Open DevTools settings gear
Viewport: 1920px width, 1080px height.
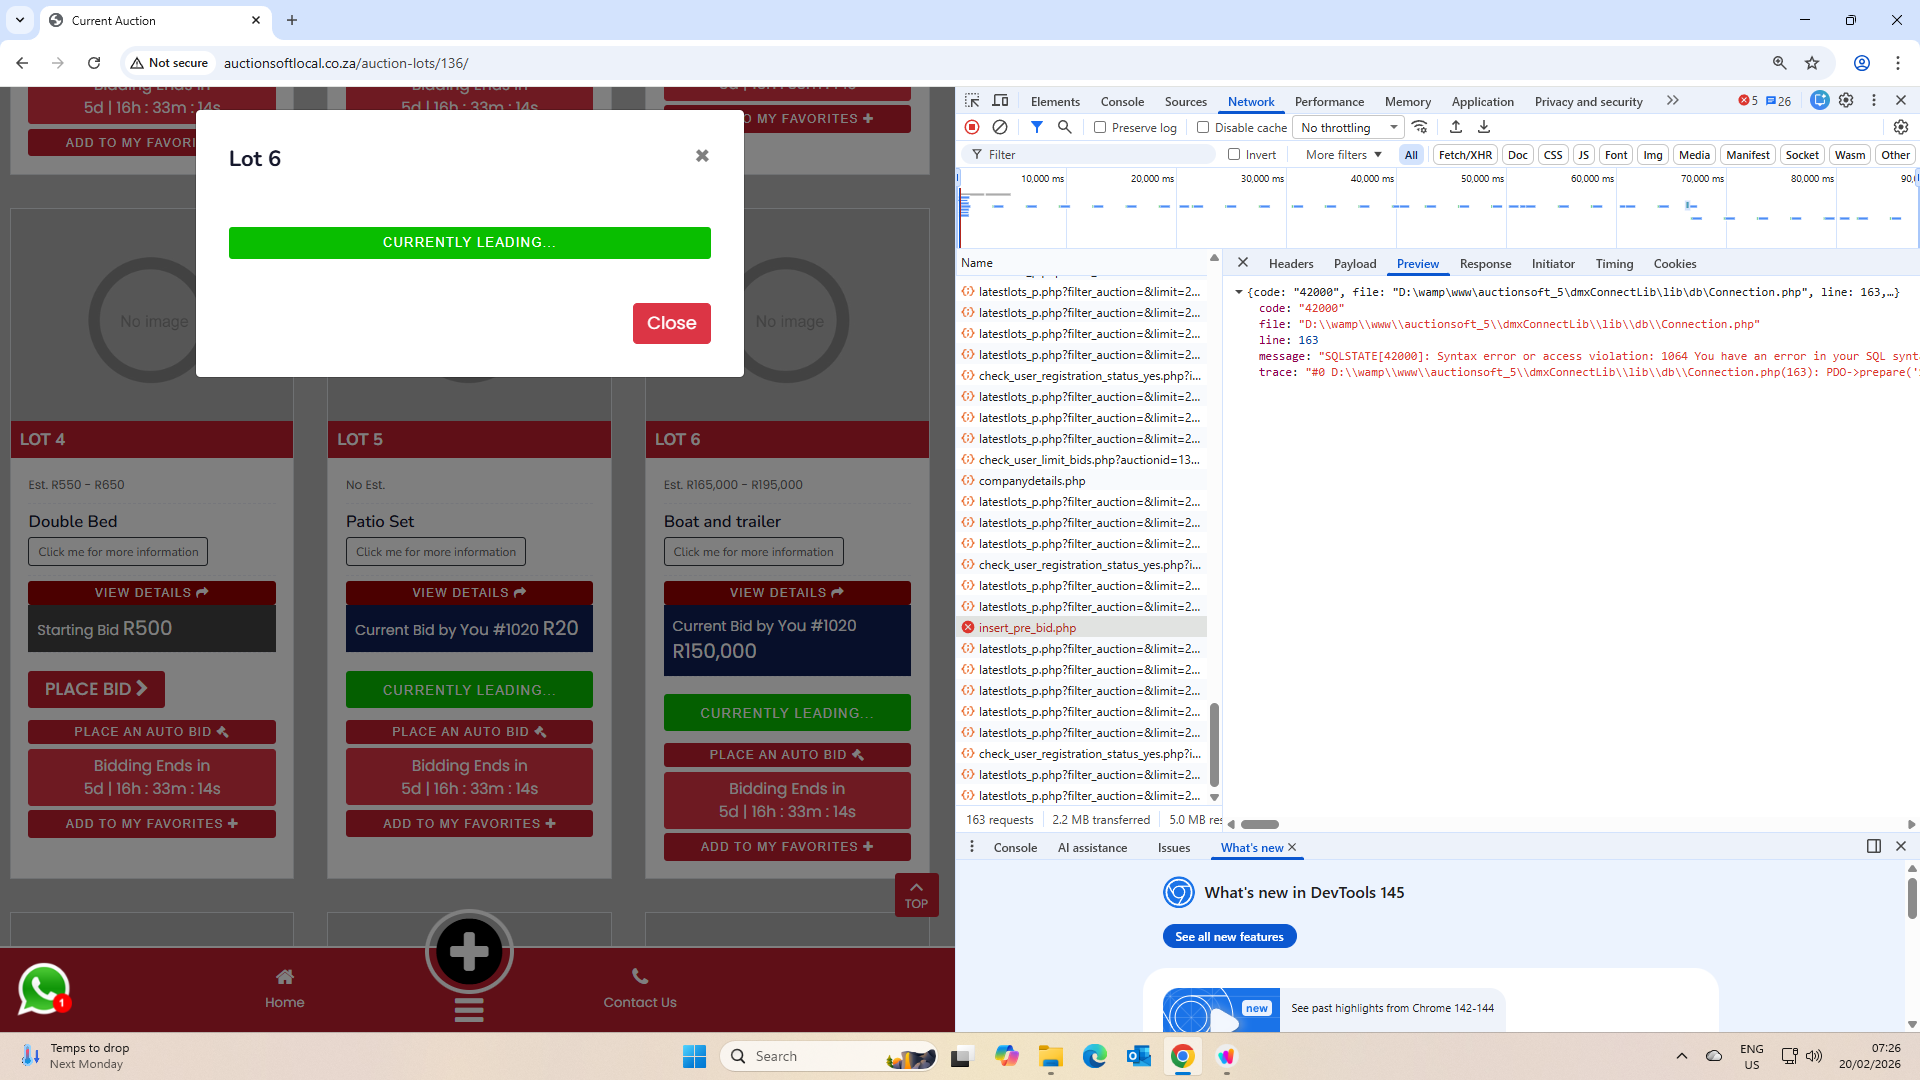[x=1846, y=100]
